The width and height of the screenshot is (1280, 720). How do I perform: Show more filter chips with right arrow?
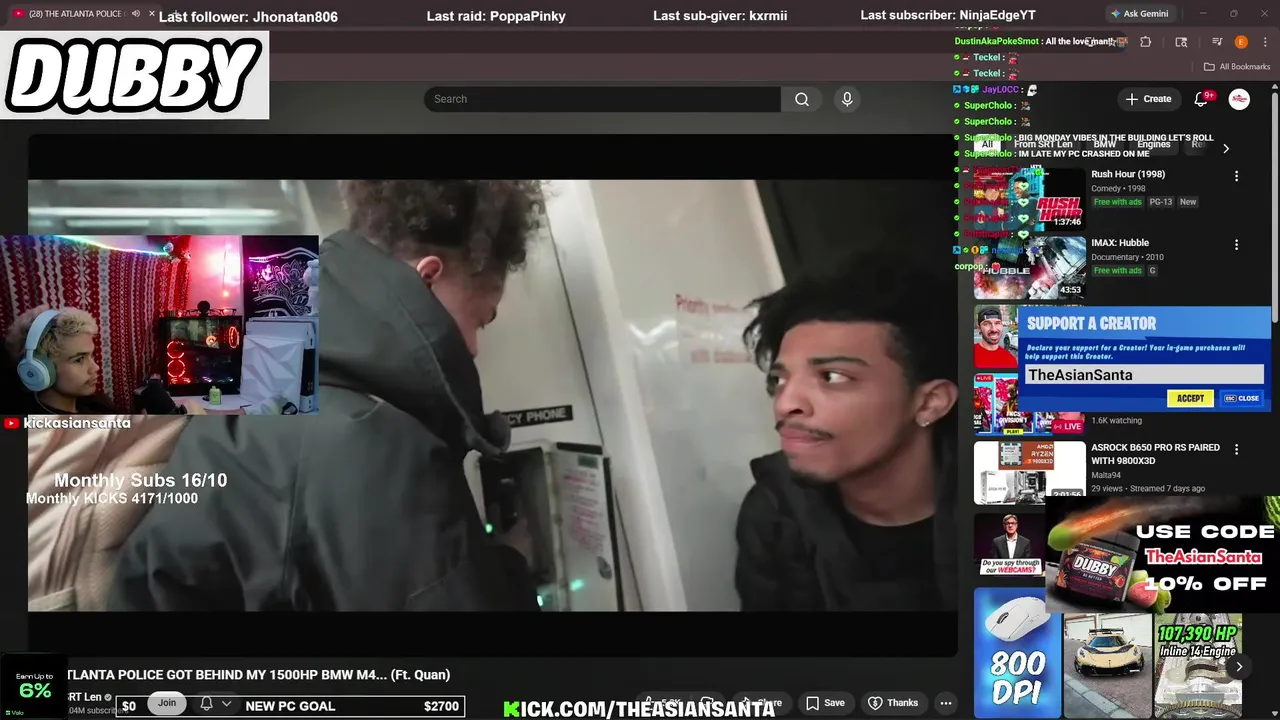click(x=1226, y=148)
